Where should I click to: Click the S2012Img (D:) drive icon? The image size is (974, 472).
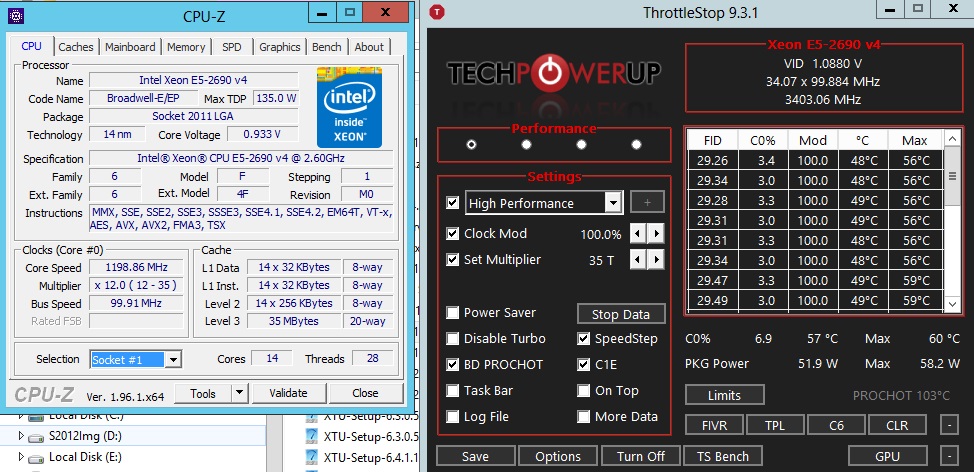coord(37,436)
